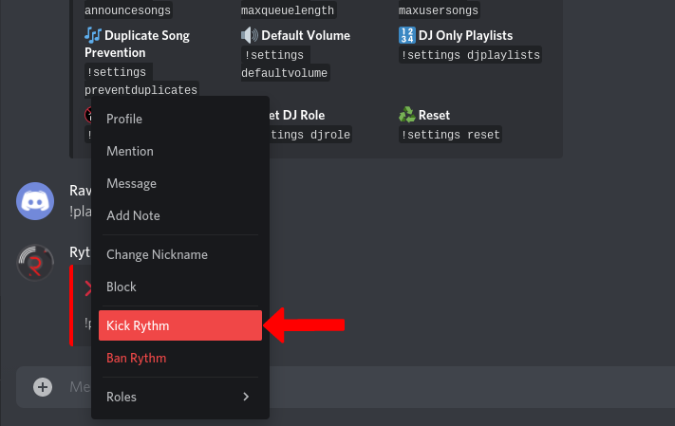Click the Reset recycle icon
This screenshot has height=426, width=675.
(x=407, y=115)
